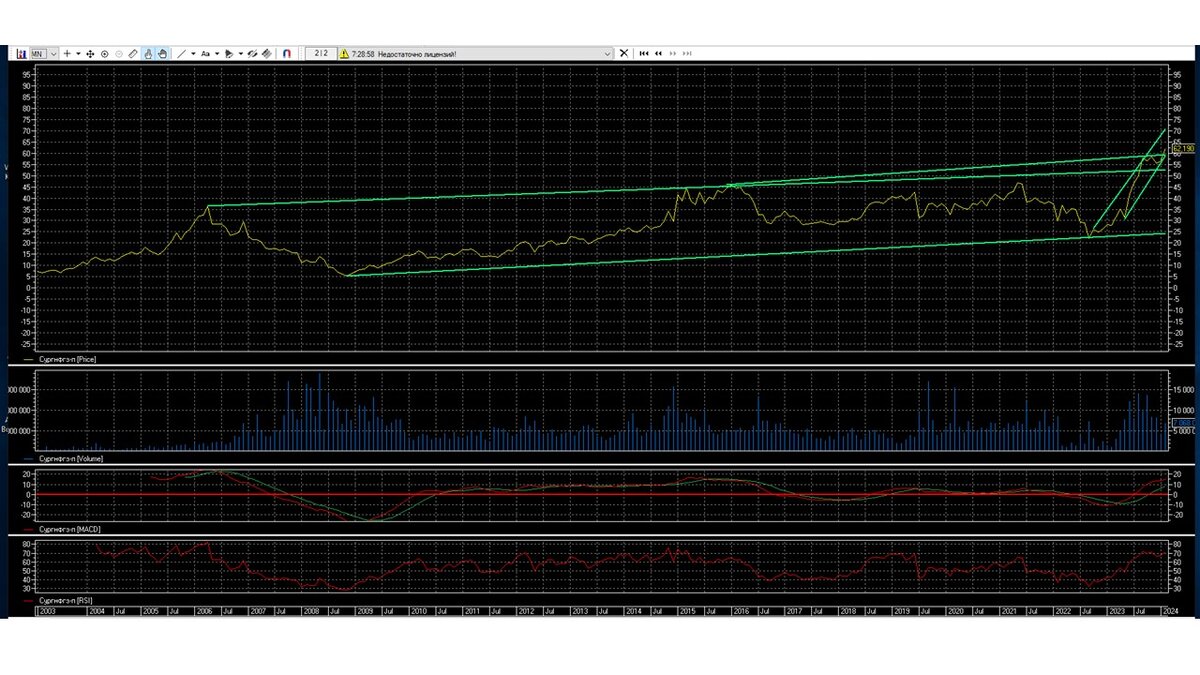Click the yellow warning triangle icon
Screen dimensions: 1200x675
pyautogui.click(x=344, y=54)
